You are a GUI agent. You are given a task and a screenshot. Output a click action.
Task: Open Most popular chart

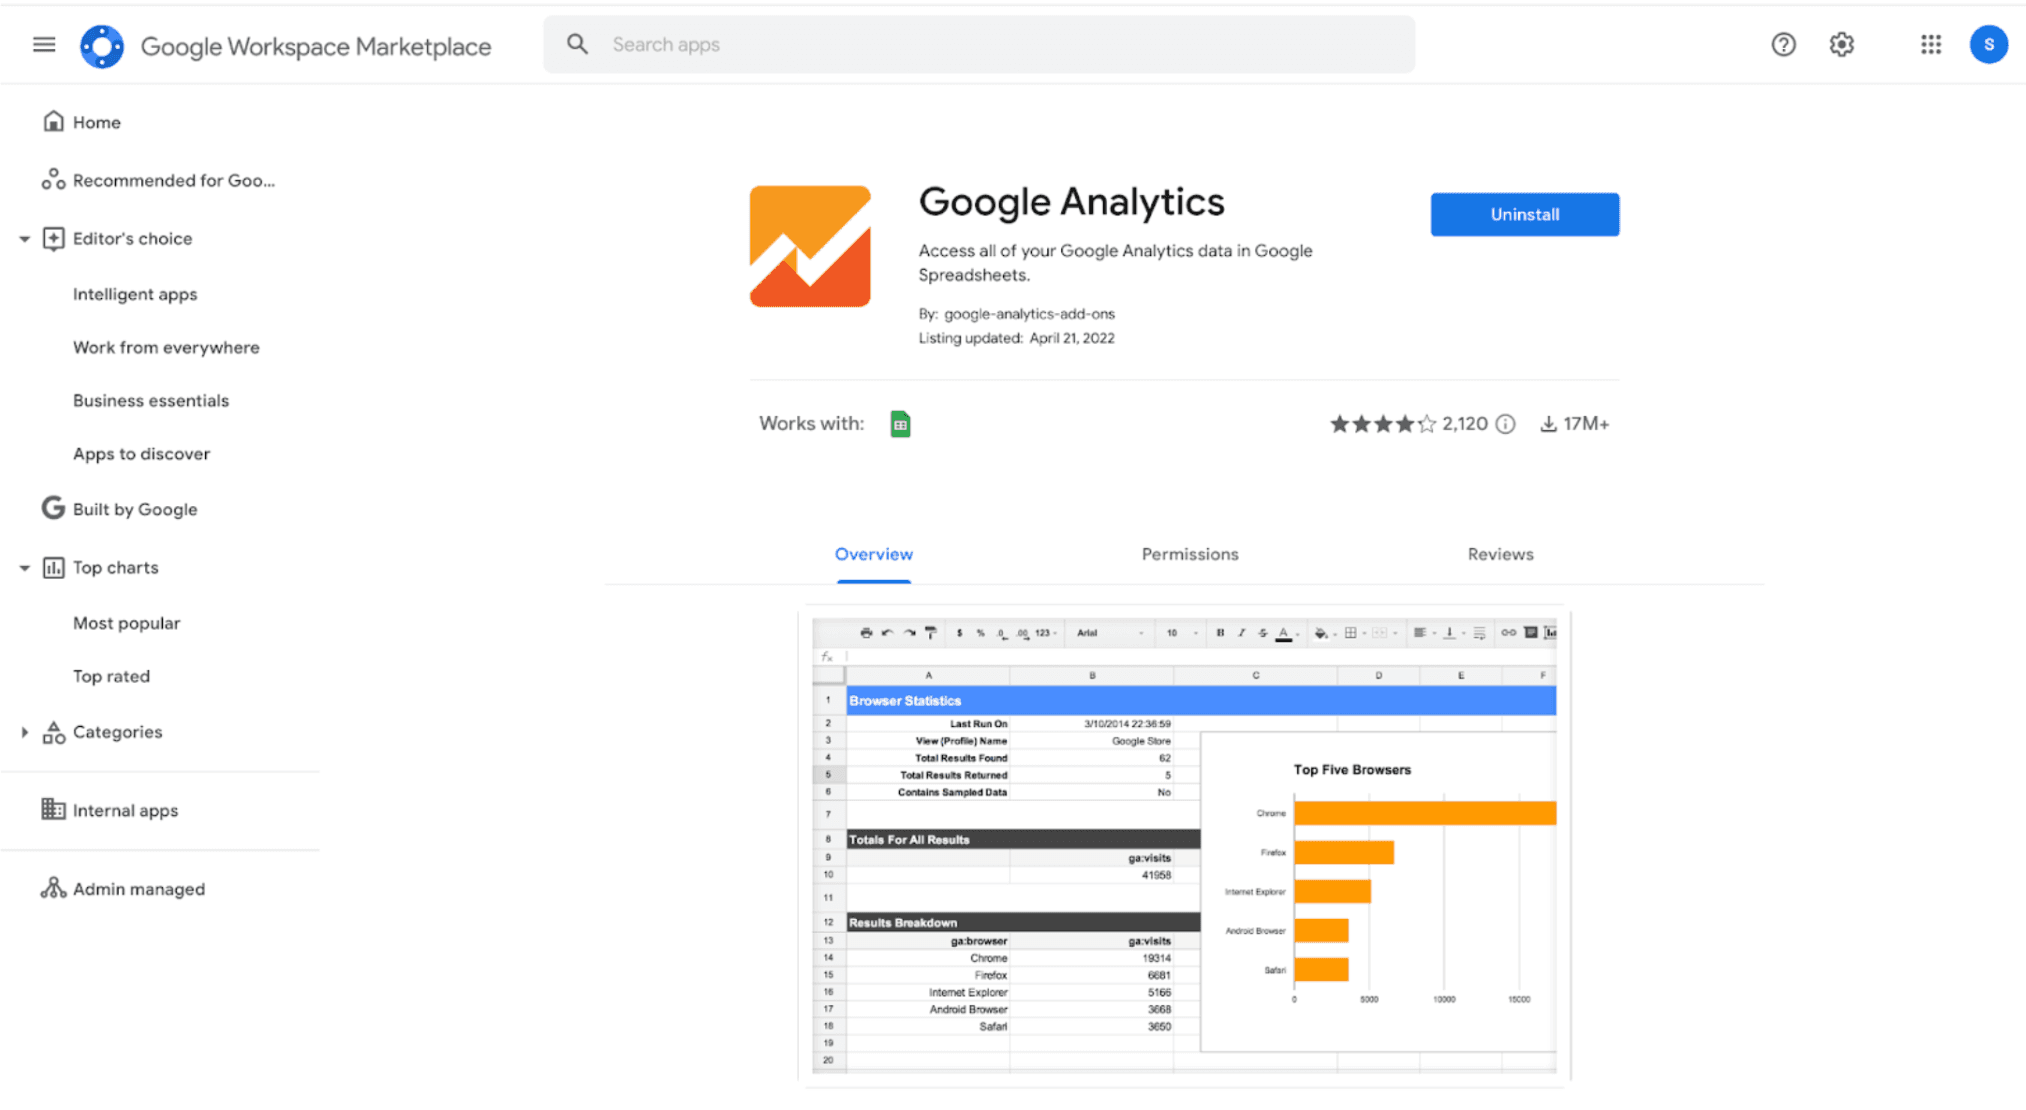pyautogui.click(x=126, y=623)
